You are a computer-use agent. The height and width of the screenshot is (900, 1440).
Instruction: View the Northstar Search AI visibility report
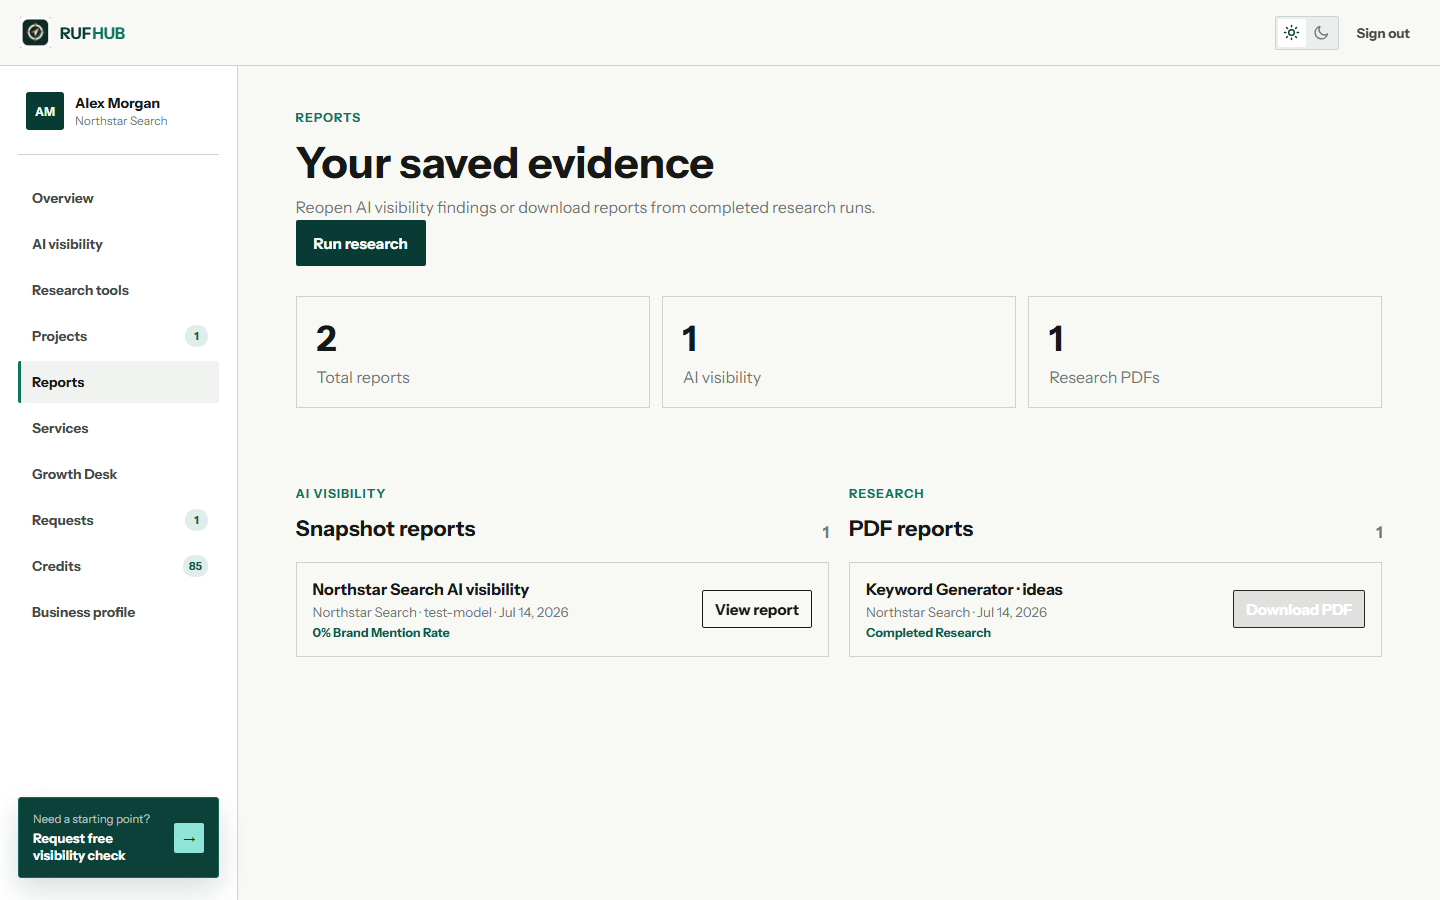(757, 609)
